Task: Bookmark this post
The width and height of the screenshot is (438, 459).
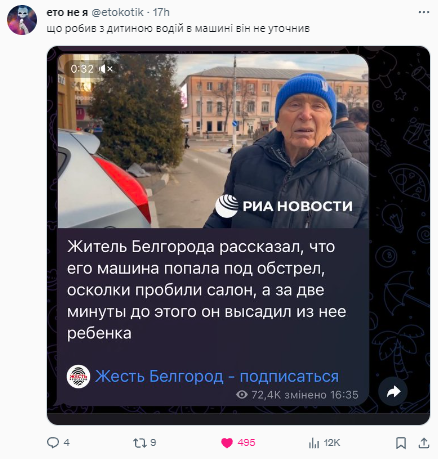Action: pos(401,443)
